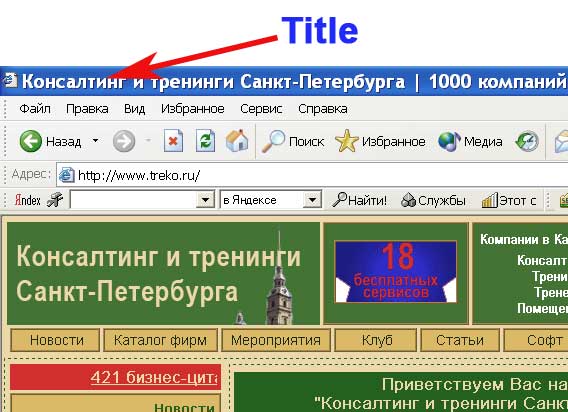Click the green Back arrow icon
The width and height of the screenshot is (568, 412).
click(30, 141)
